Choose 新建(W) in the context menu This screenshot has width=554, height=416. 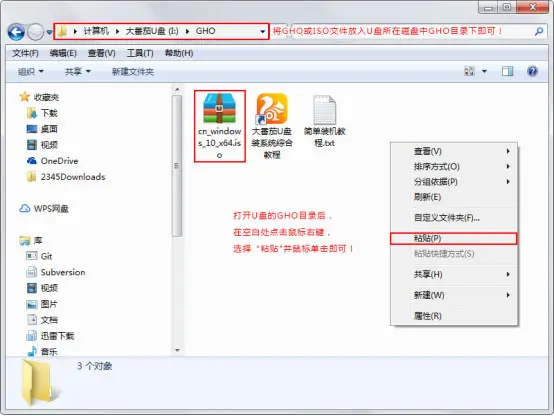[x=454, y=295]
